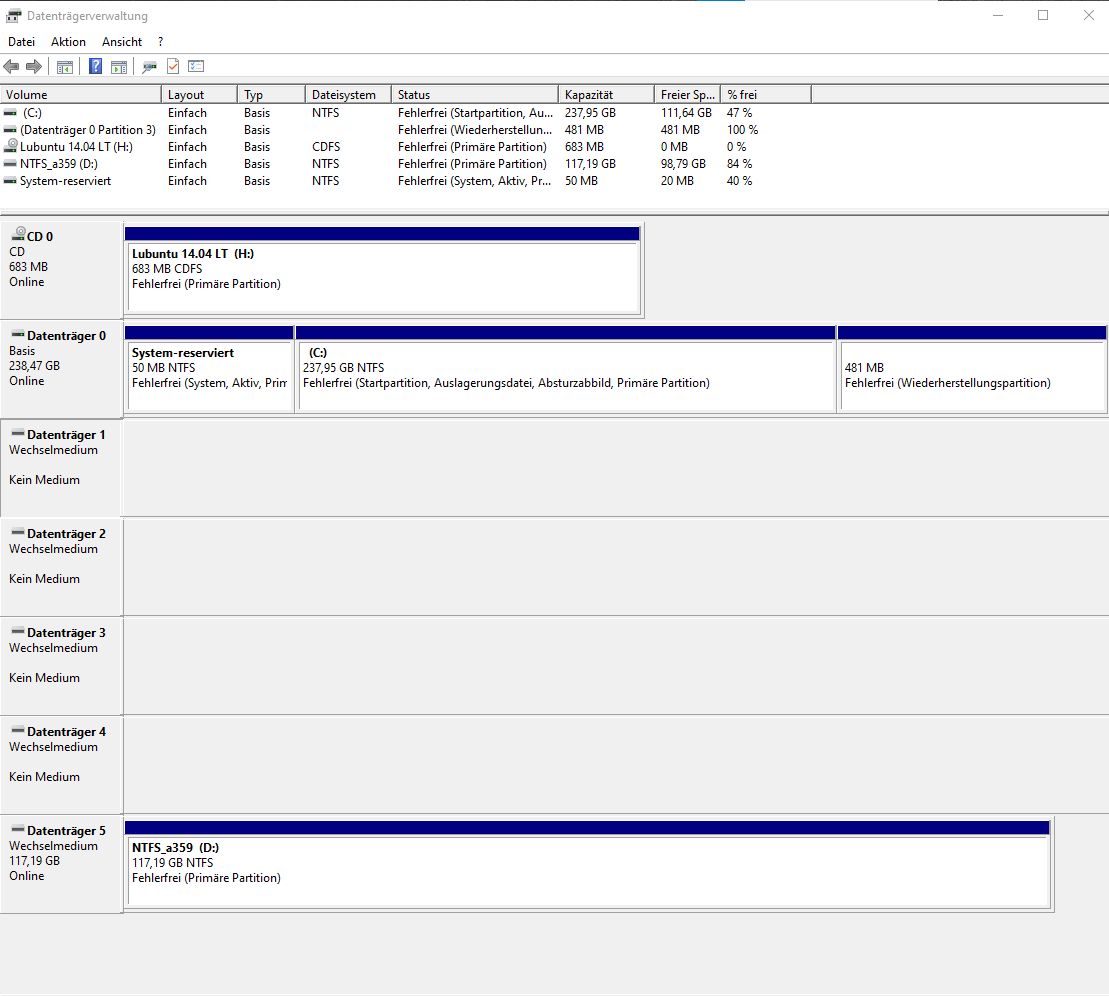Screen dimensions: 1109x996
Task: Click the checkmark document toolbar icon
Action: [x=173, y=67]
